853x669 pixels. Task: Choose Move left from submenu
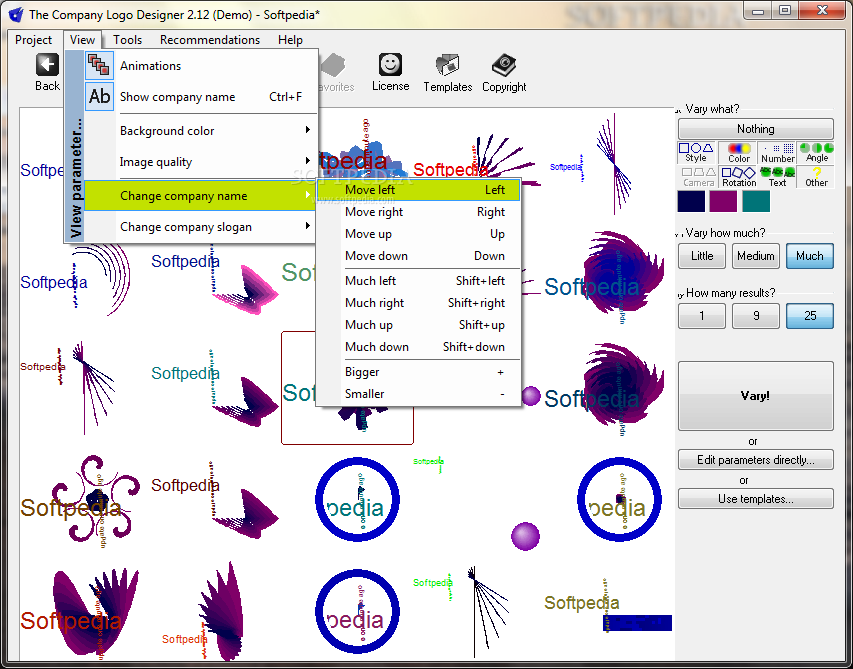click(418, 190)
